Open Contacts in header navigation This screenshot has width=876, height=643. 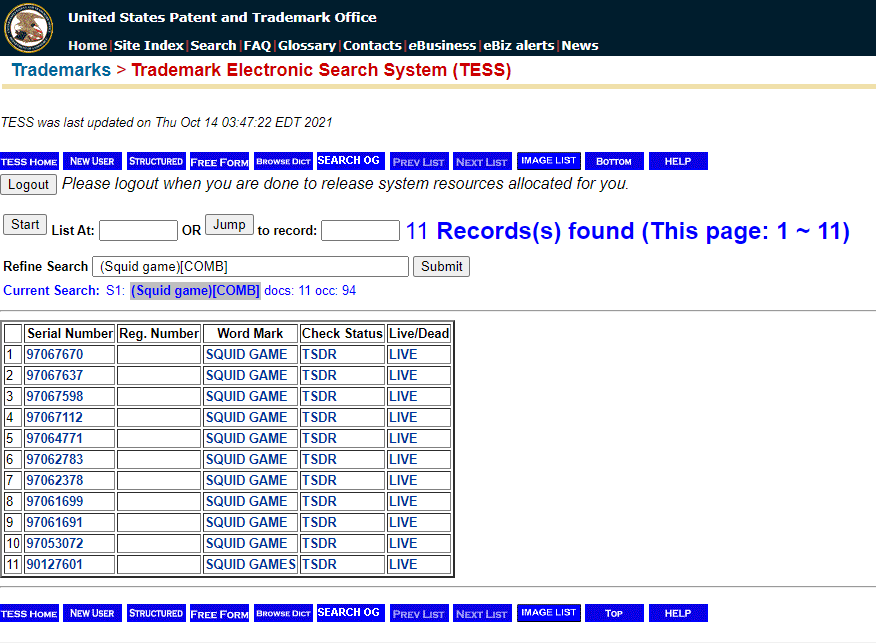pos(372,46)
